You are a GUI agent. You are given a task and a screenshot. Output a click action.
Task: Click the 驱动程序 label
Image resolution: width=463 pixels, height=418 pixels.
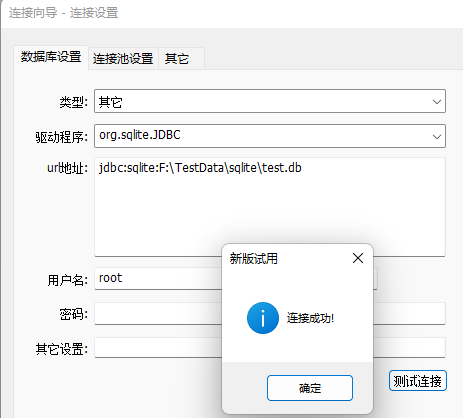[x=62, y=137]
